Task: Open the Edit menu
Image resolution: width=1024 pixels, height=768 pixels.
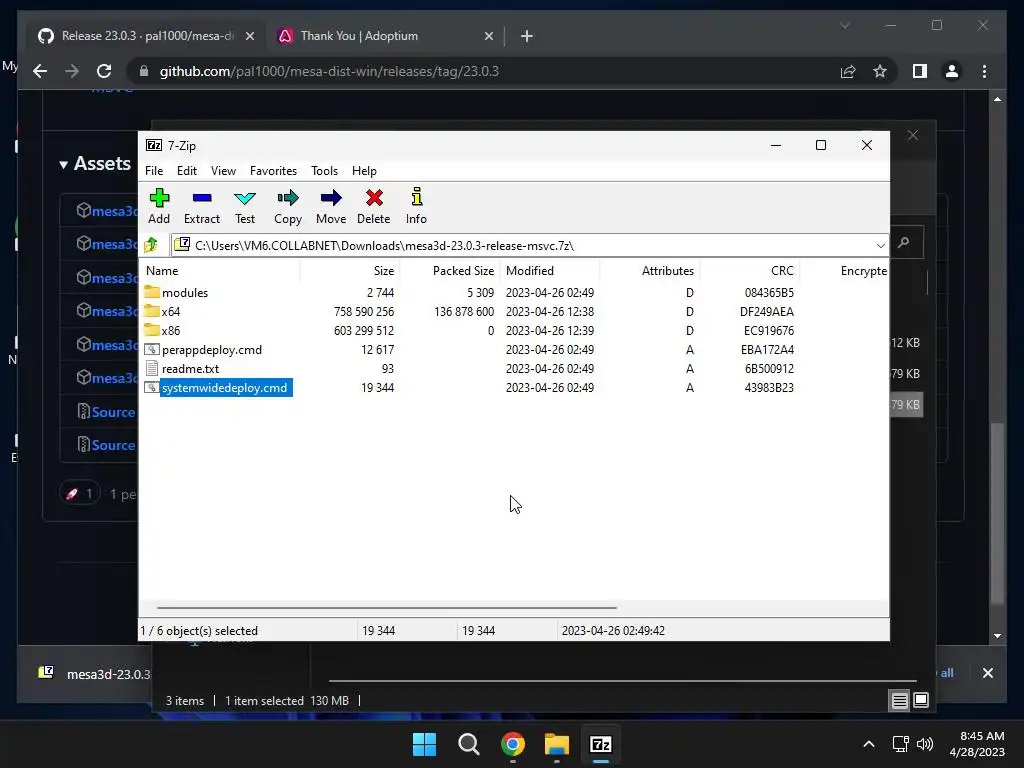Action: click(187, 171)
